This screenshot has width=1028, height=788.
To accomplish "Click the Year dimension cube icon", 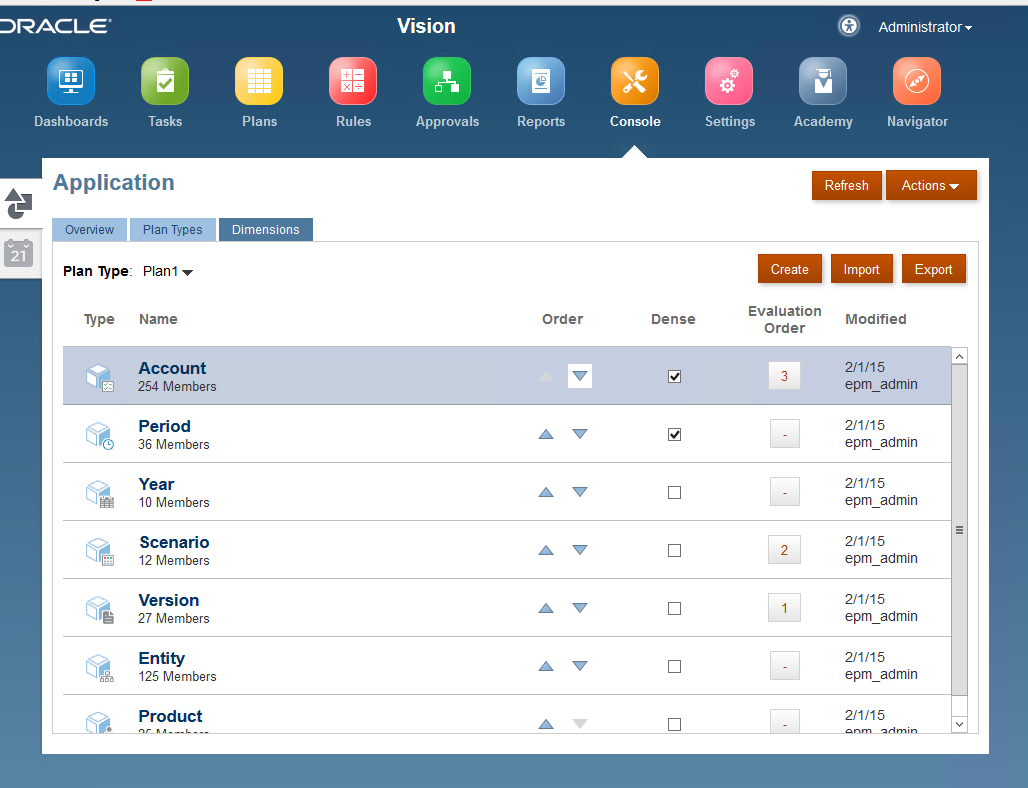I will click(x=100, y=494).
